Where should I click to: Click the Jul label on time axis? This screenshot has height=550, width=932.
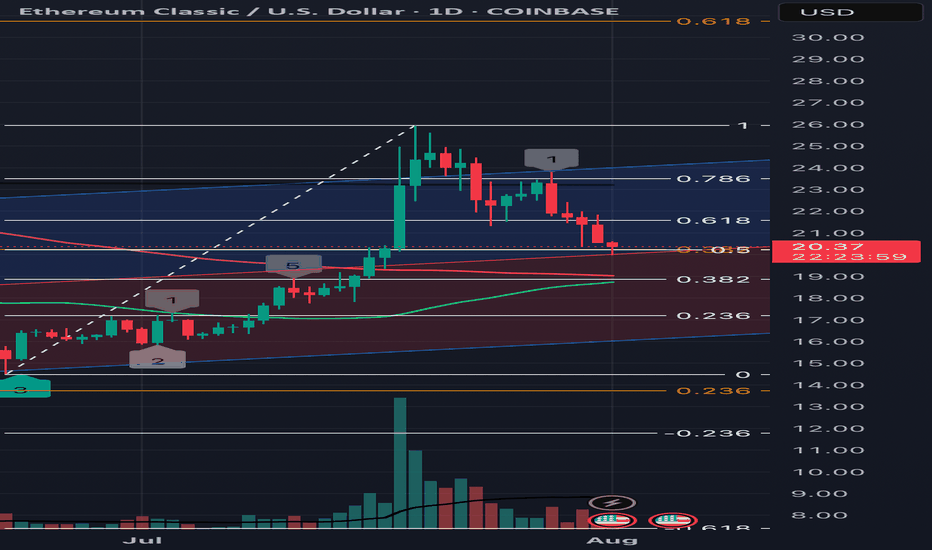click(142, 540)
